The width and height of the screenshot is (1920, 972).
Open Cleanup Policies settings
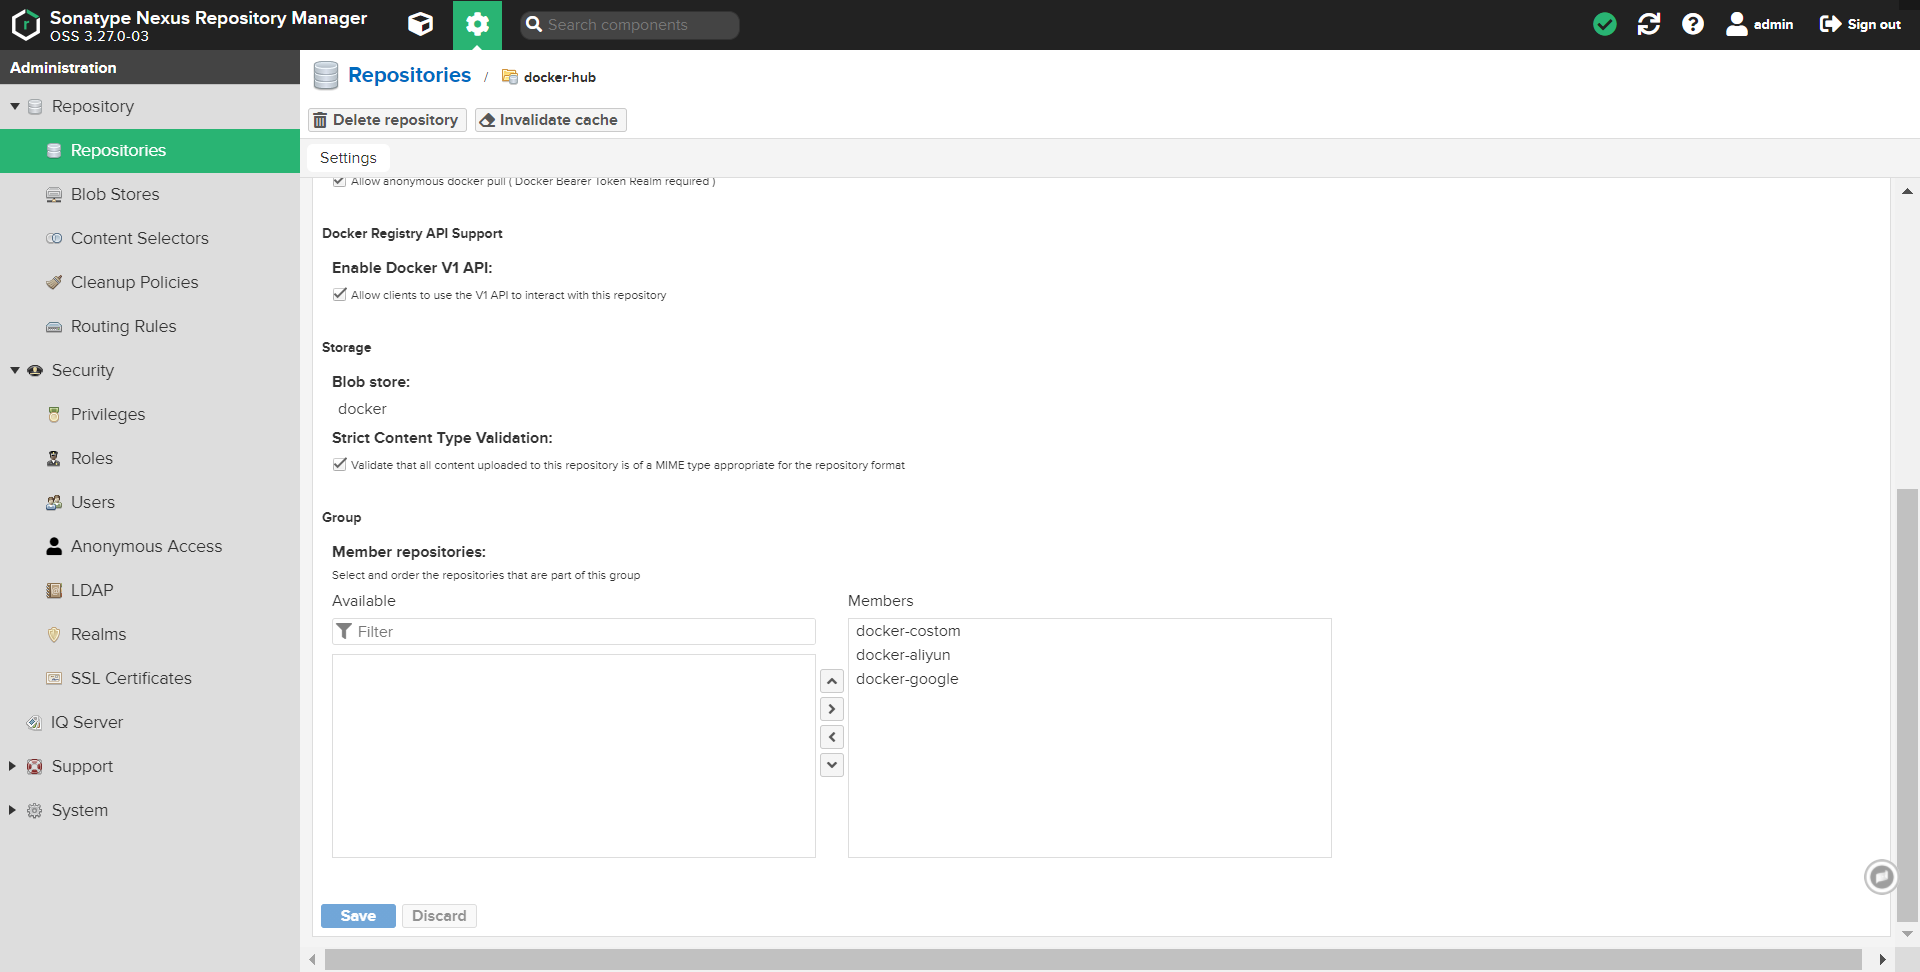click(x=134, y=282)
